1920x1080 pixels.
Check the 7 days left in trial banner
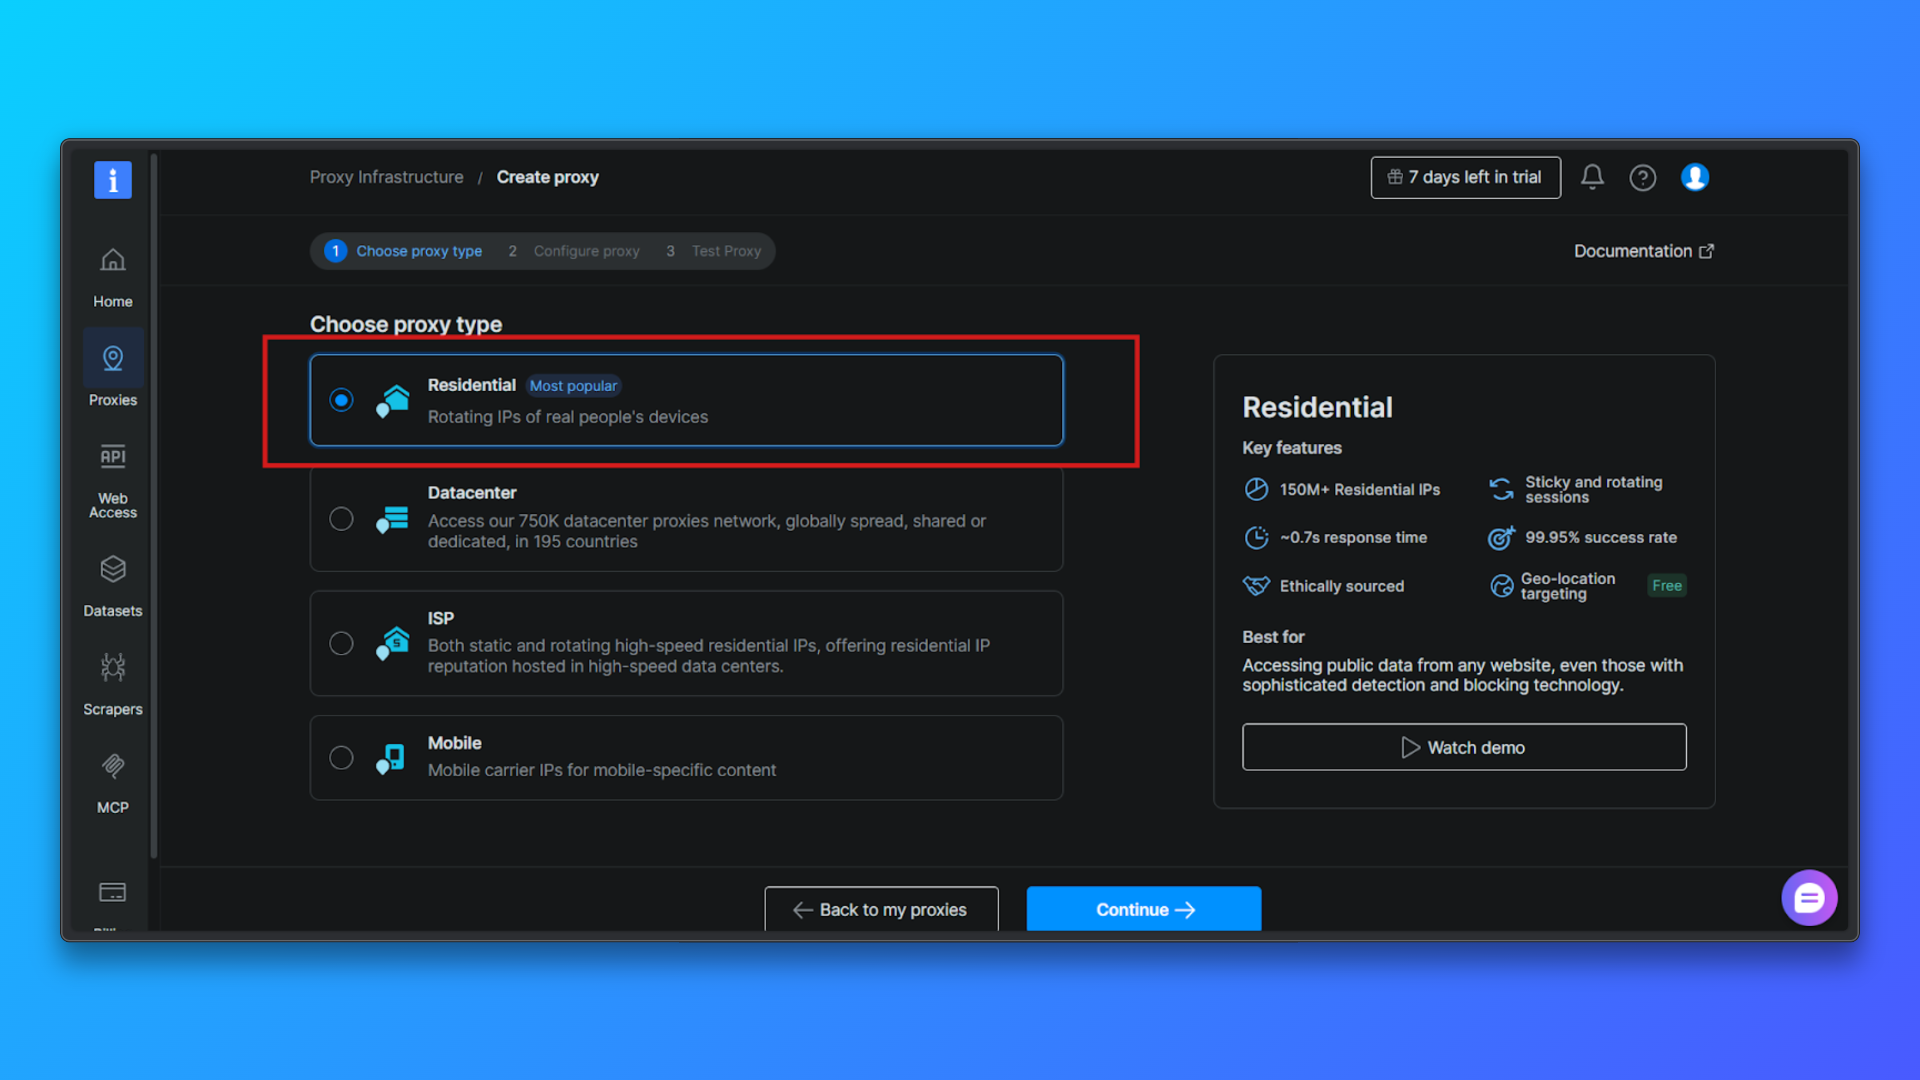click(1465, 177)
